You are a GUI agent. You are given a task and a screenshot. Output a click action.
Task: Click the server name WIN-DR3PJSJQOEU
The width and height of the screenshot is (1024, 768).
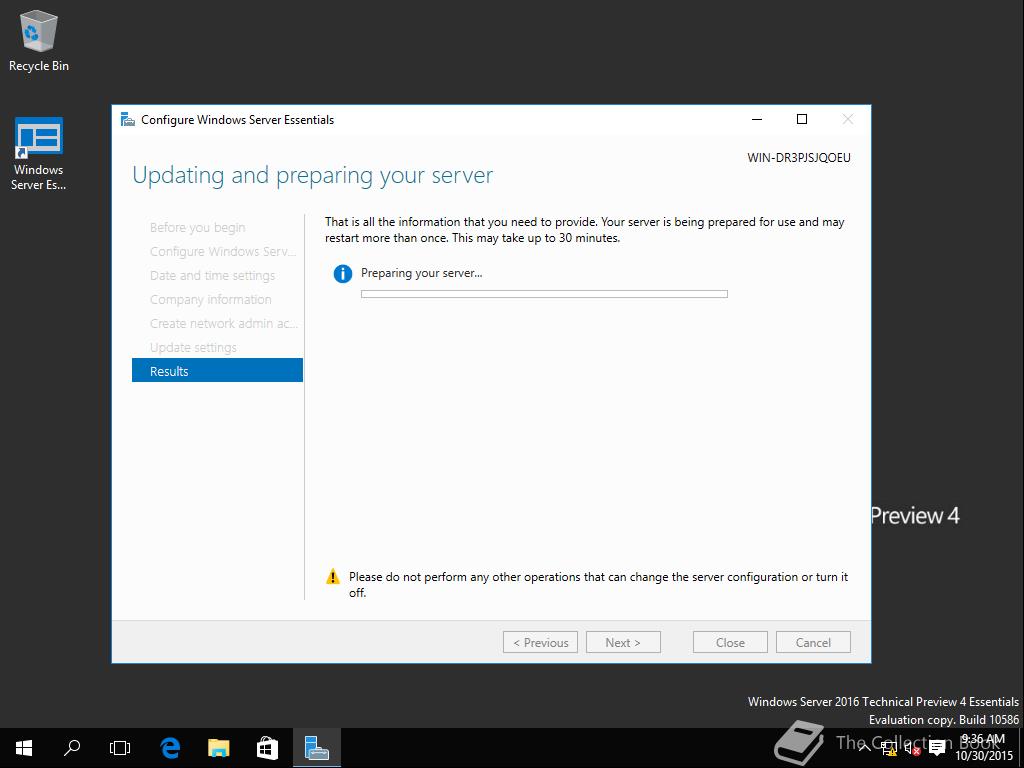[799, 158]
